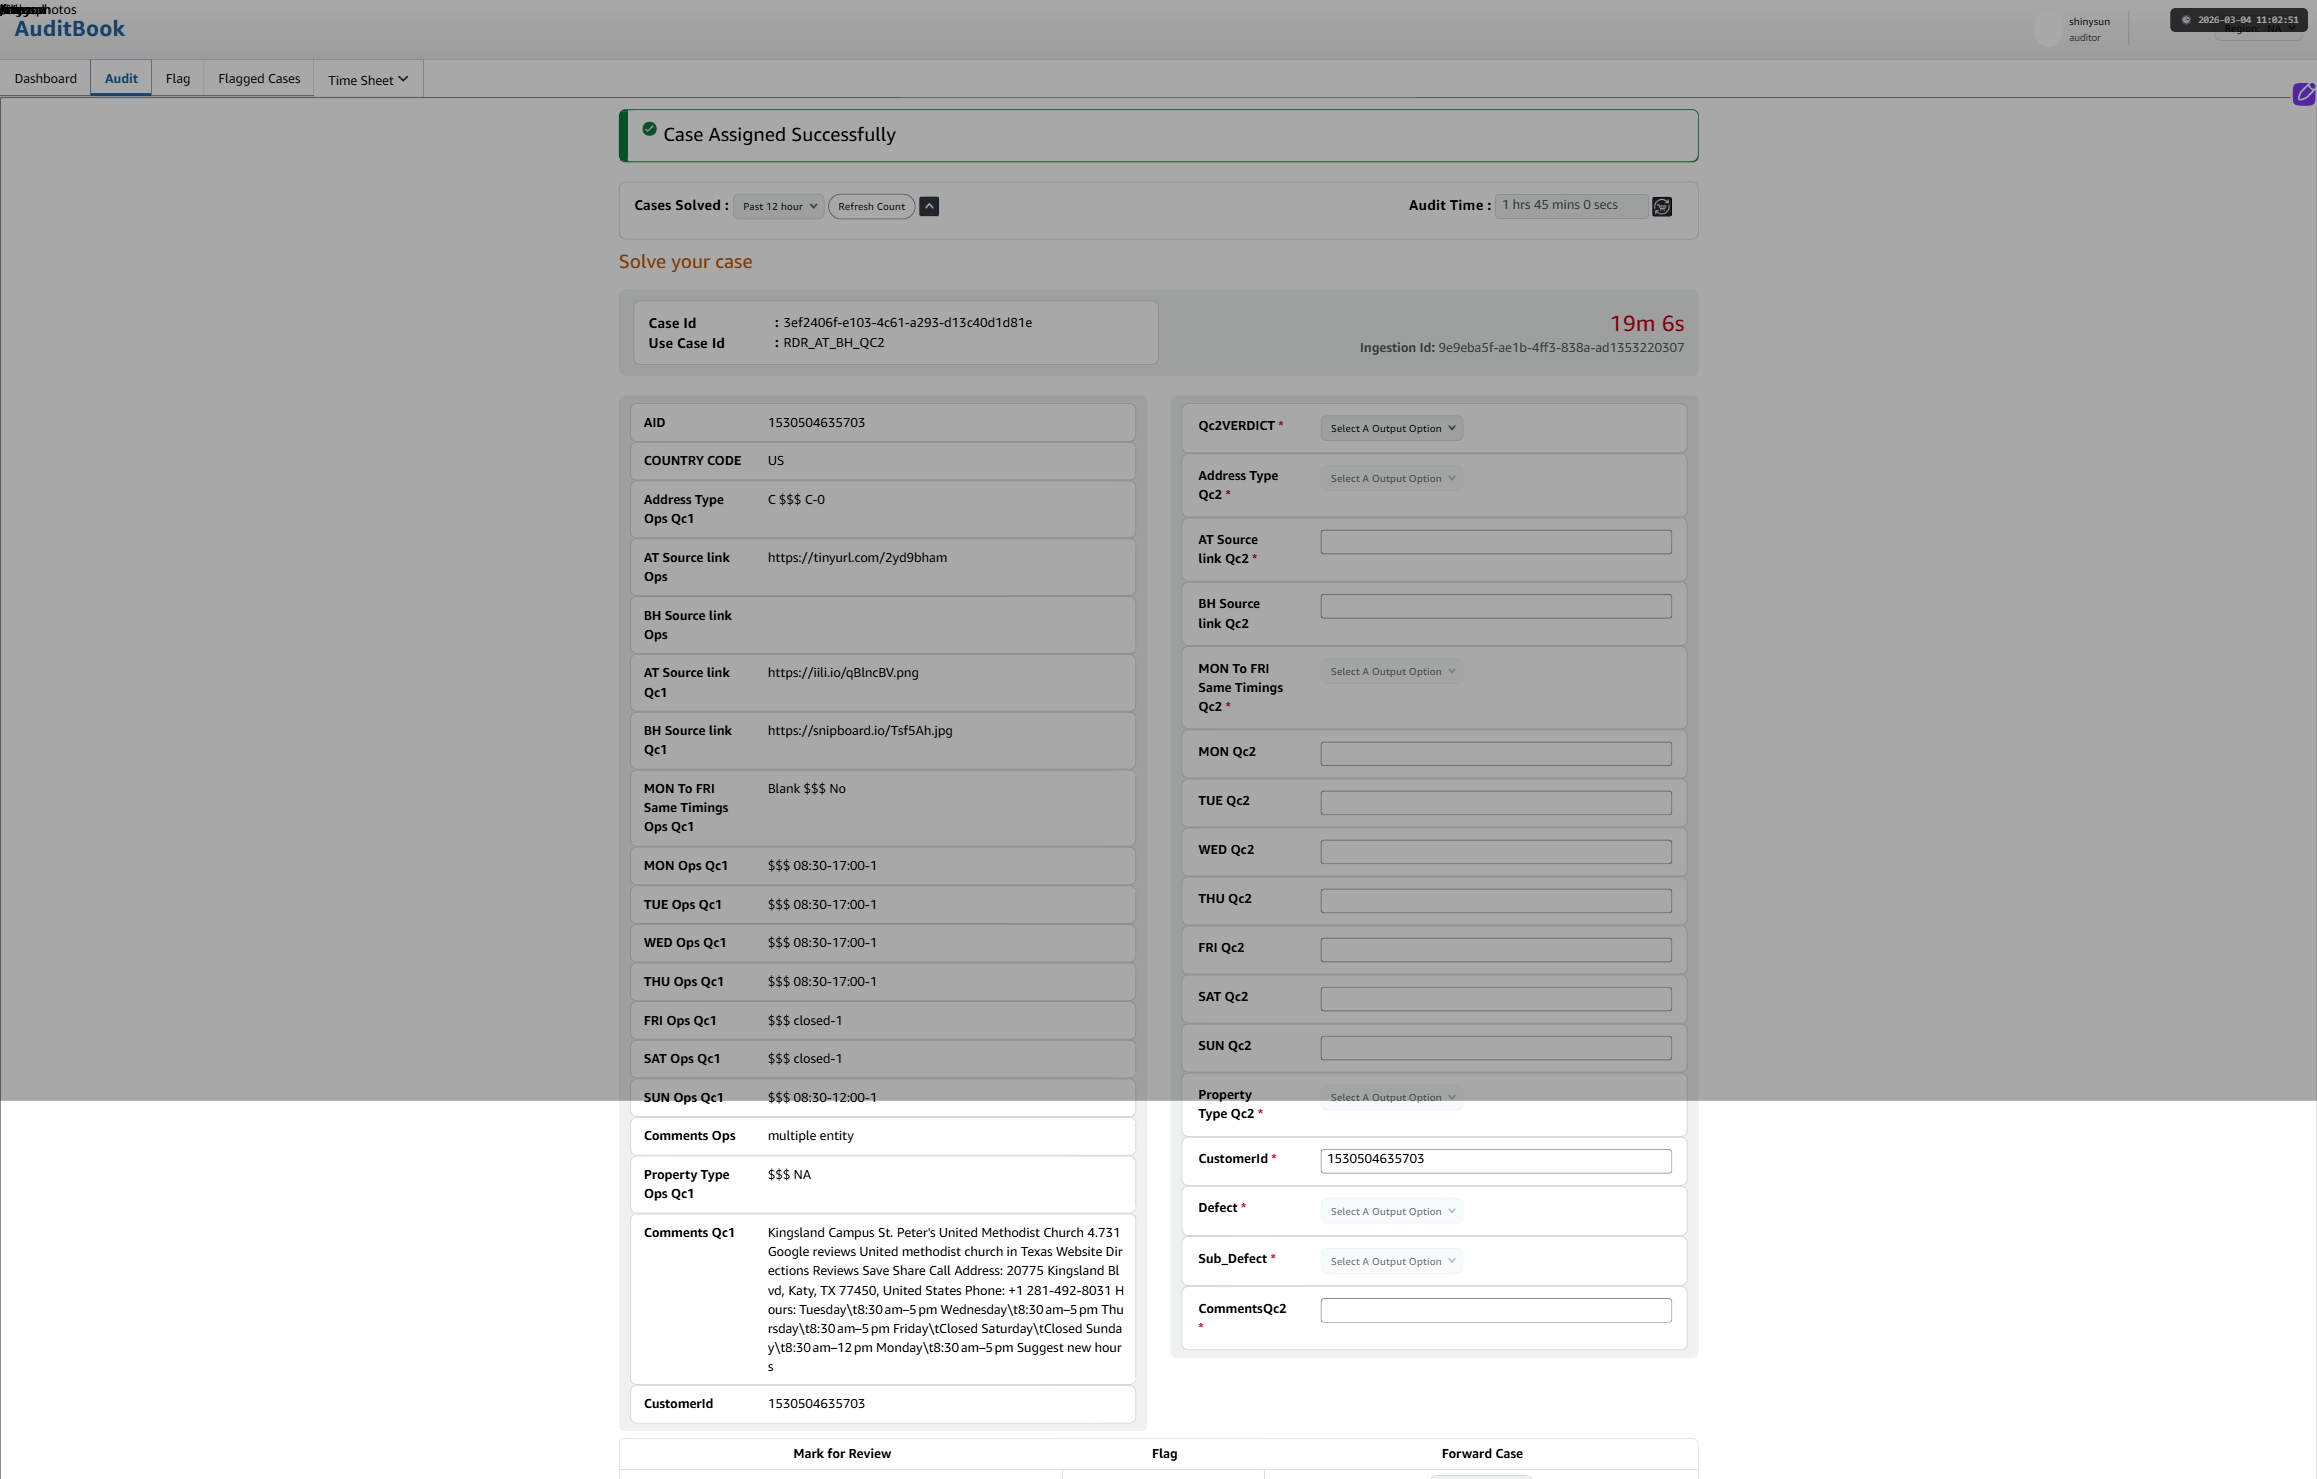
Task: Click the purple edit pencil icon
Action: (x=2304, y=94)
